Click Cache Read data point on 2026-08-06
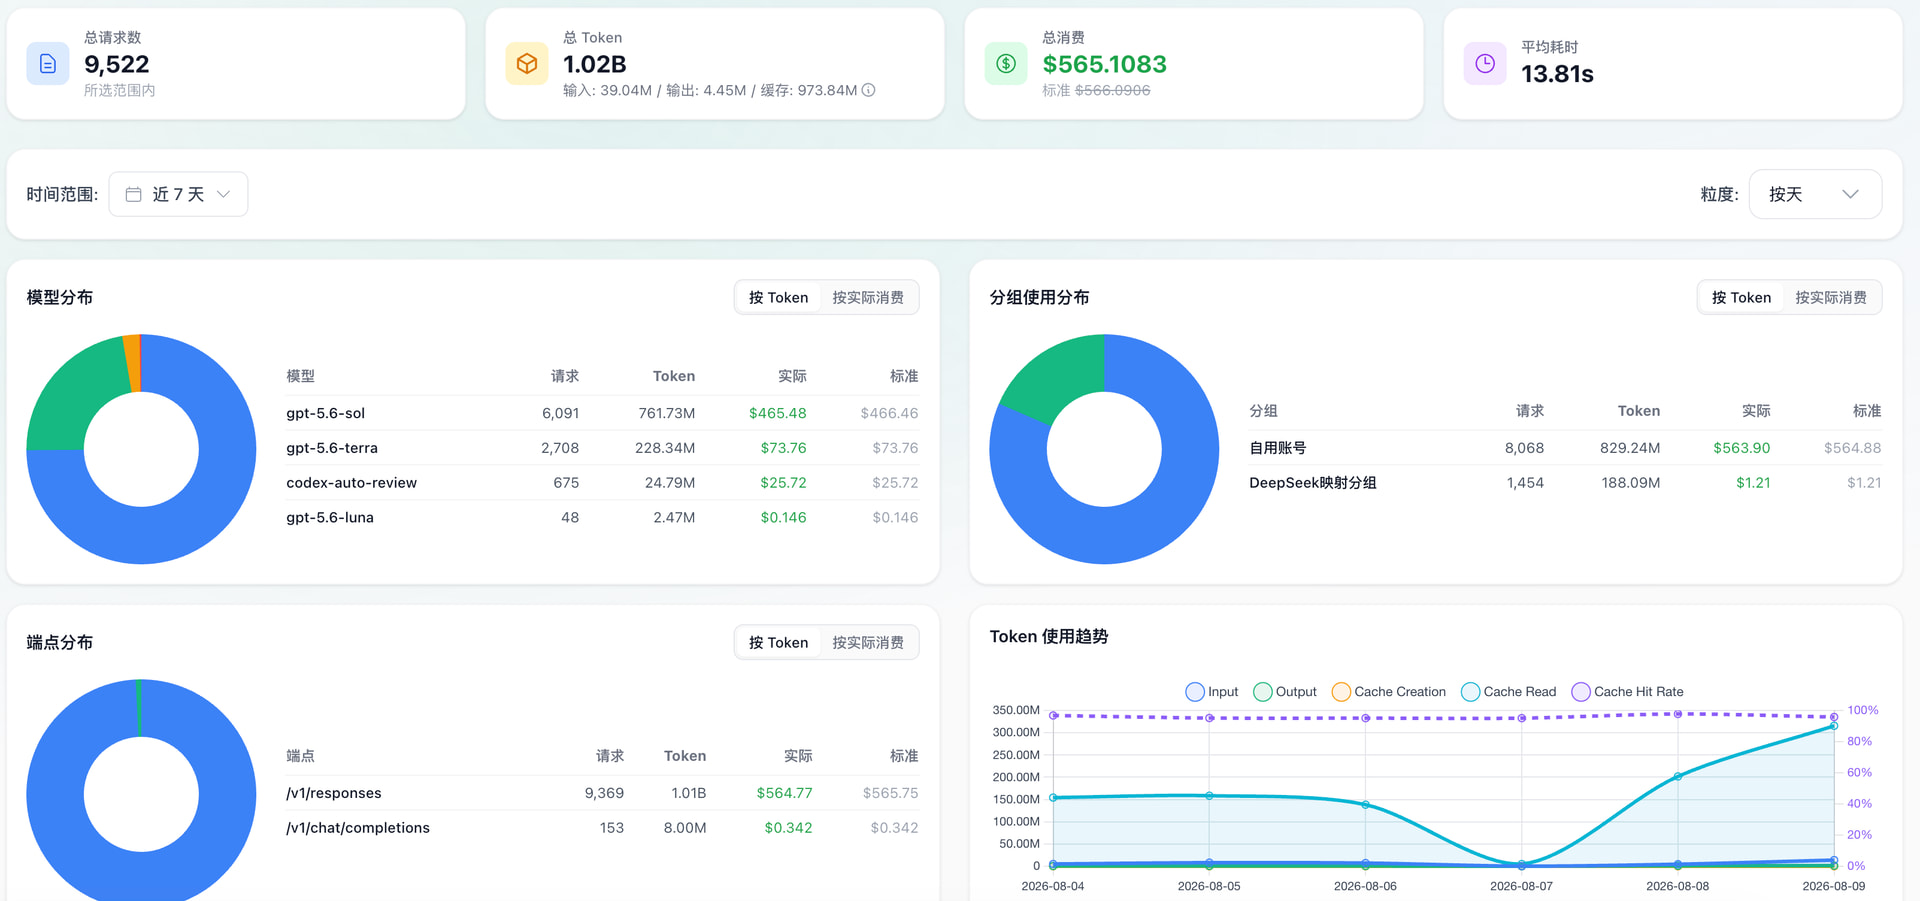Screen dimensions: 1920x901 (x=1366, y=805)
